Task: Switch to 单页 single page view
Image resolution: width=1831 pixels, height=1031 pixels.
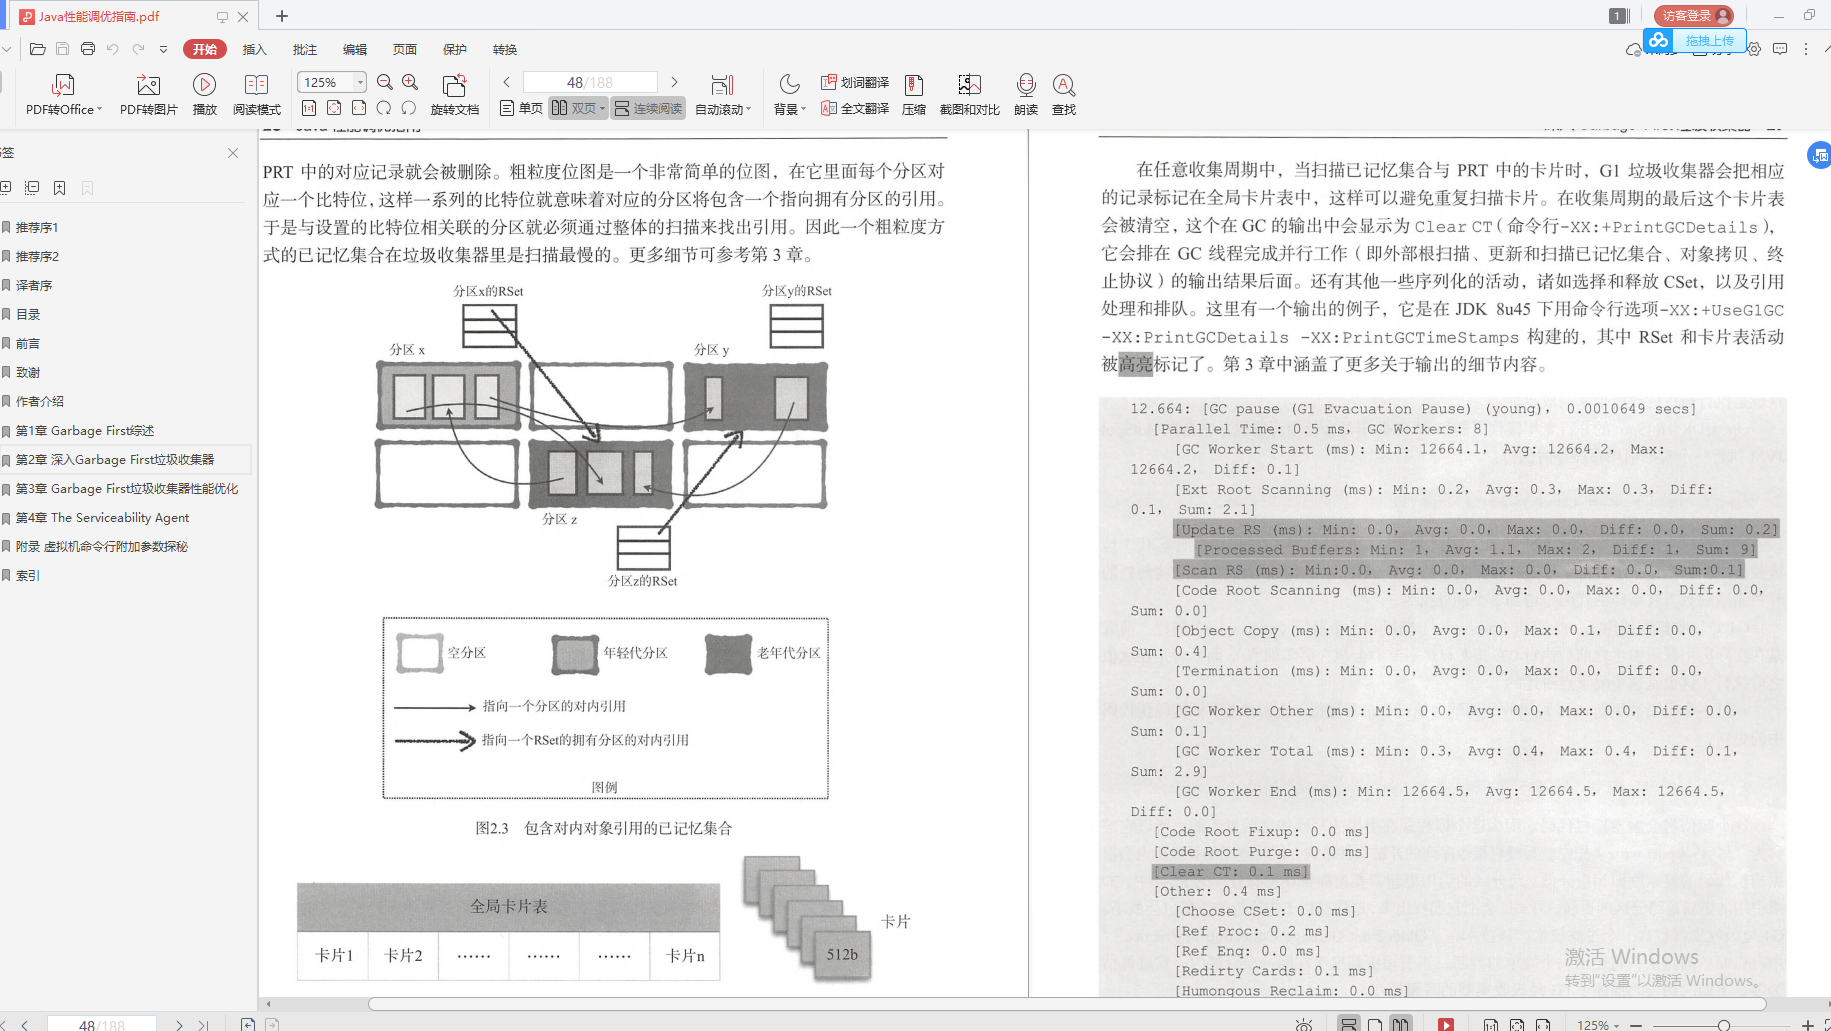Action: [x=521, y=108]
